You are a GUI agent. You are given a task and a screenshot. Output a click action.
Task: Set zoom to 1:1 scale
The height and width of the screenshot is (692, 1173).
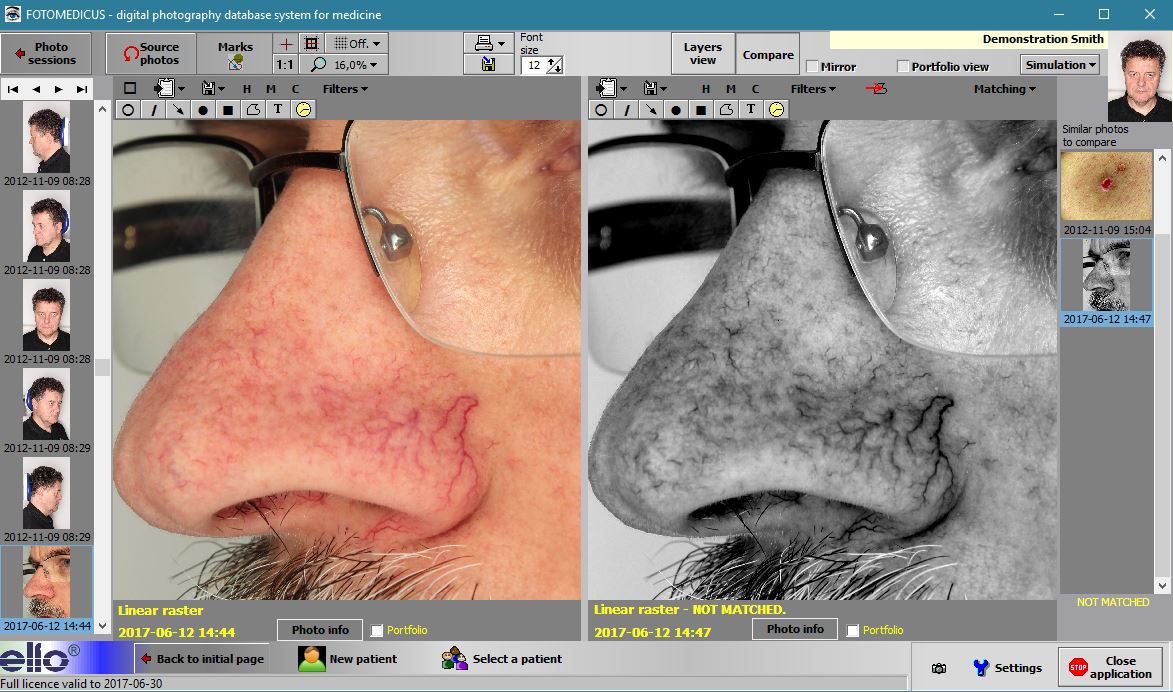[x=284, y=64]
